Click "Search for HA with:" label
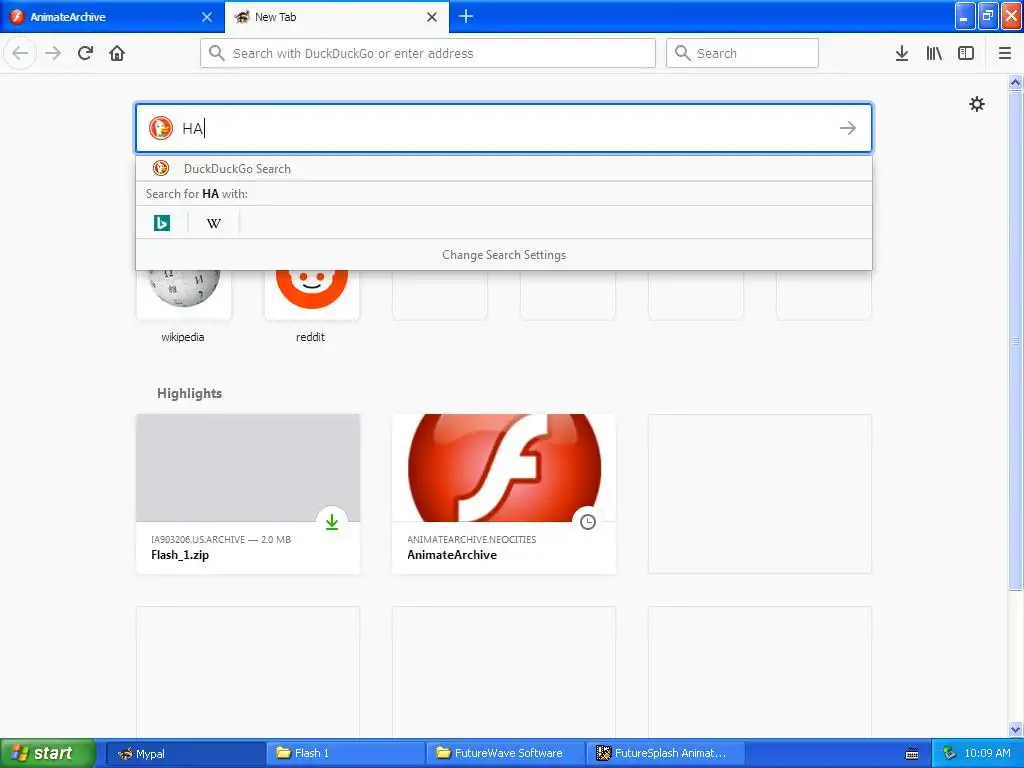 coord(197,193)
